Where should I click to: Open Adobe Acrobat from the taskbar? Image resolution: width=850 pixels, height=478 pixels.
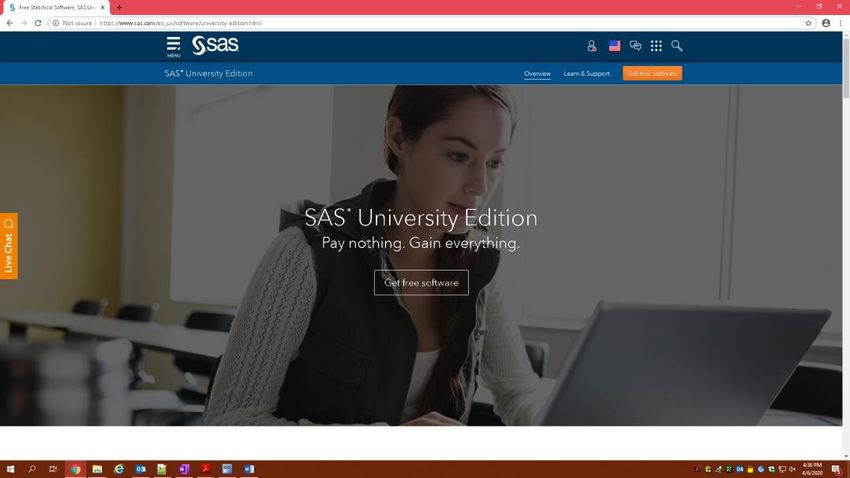point(205,469)
